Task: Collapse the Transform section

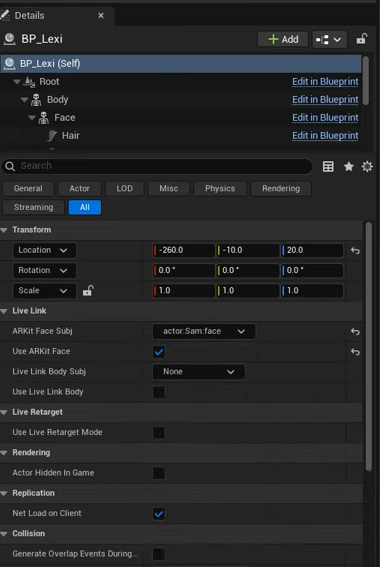Action: (x=4, y=230)
